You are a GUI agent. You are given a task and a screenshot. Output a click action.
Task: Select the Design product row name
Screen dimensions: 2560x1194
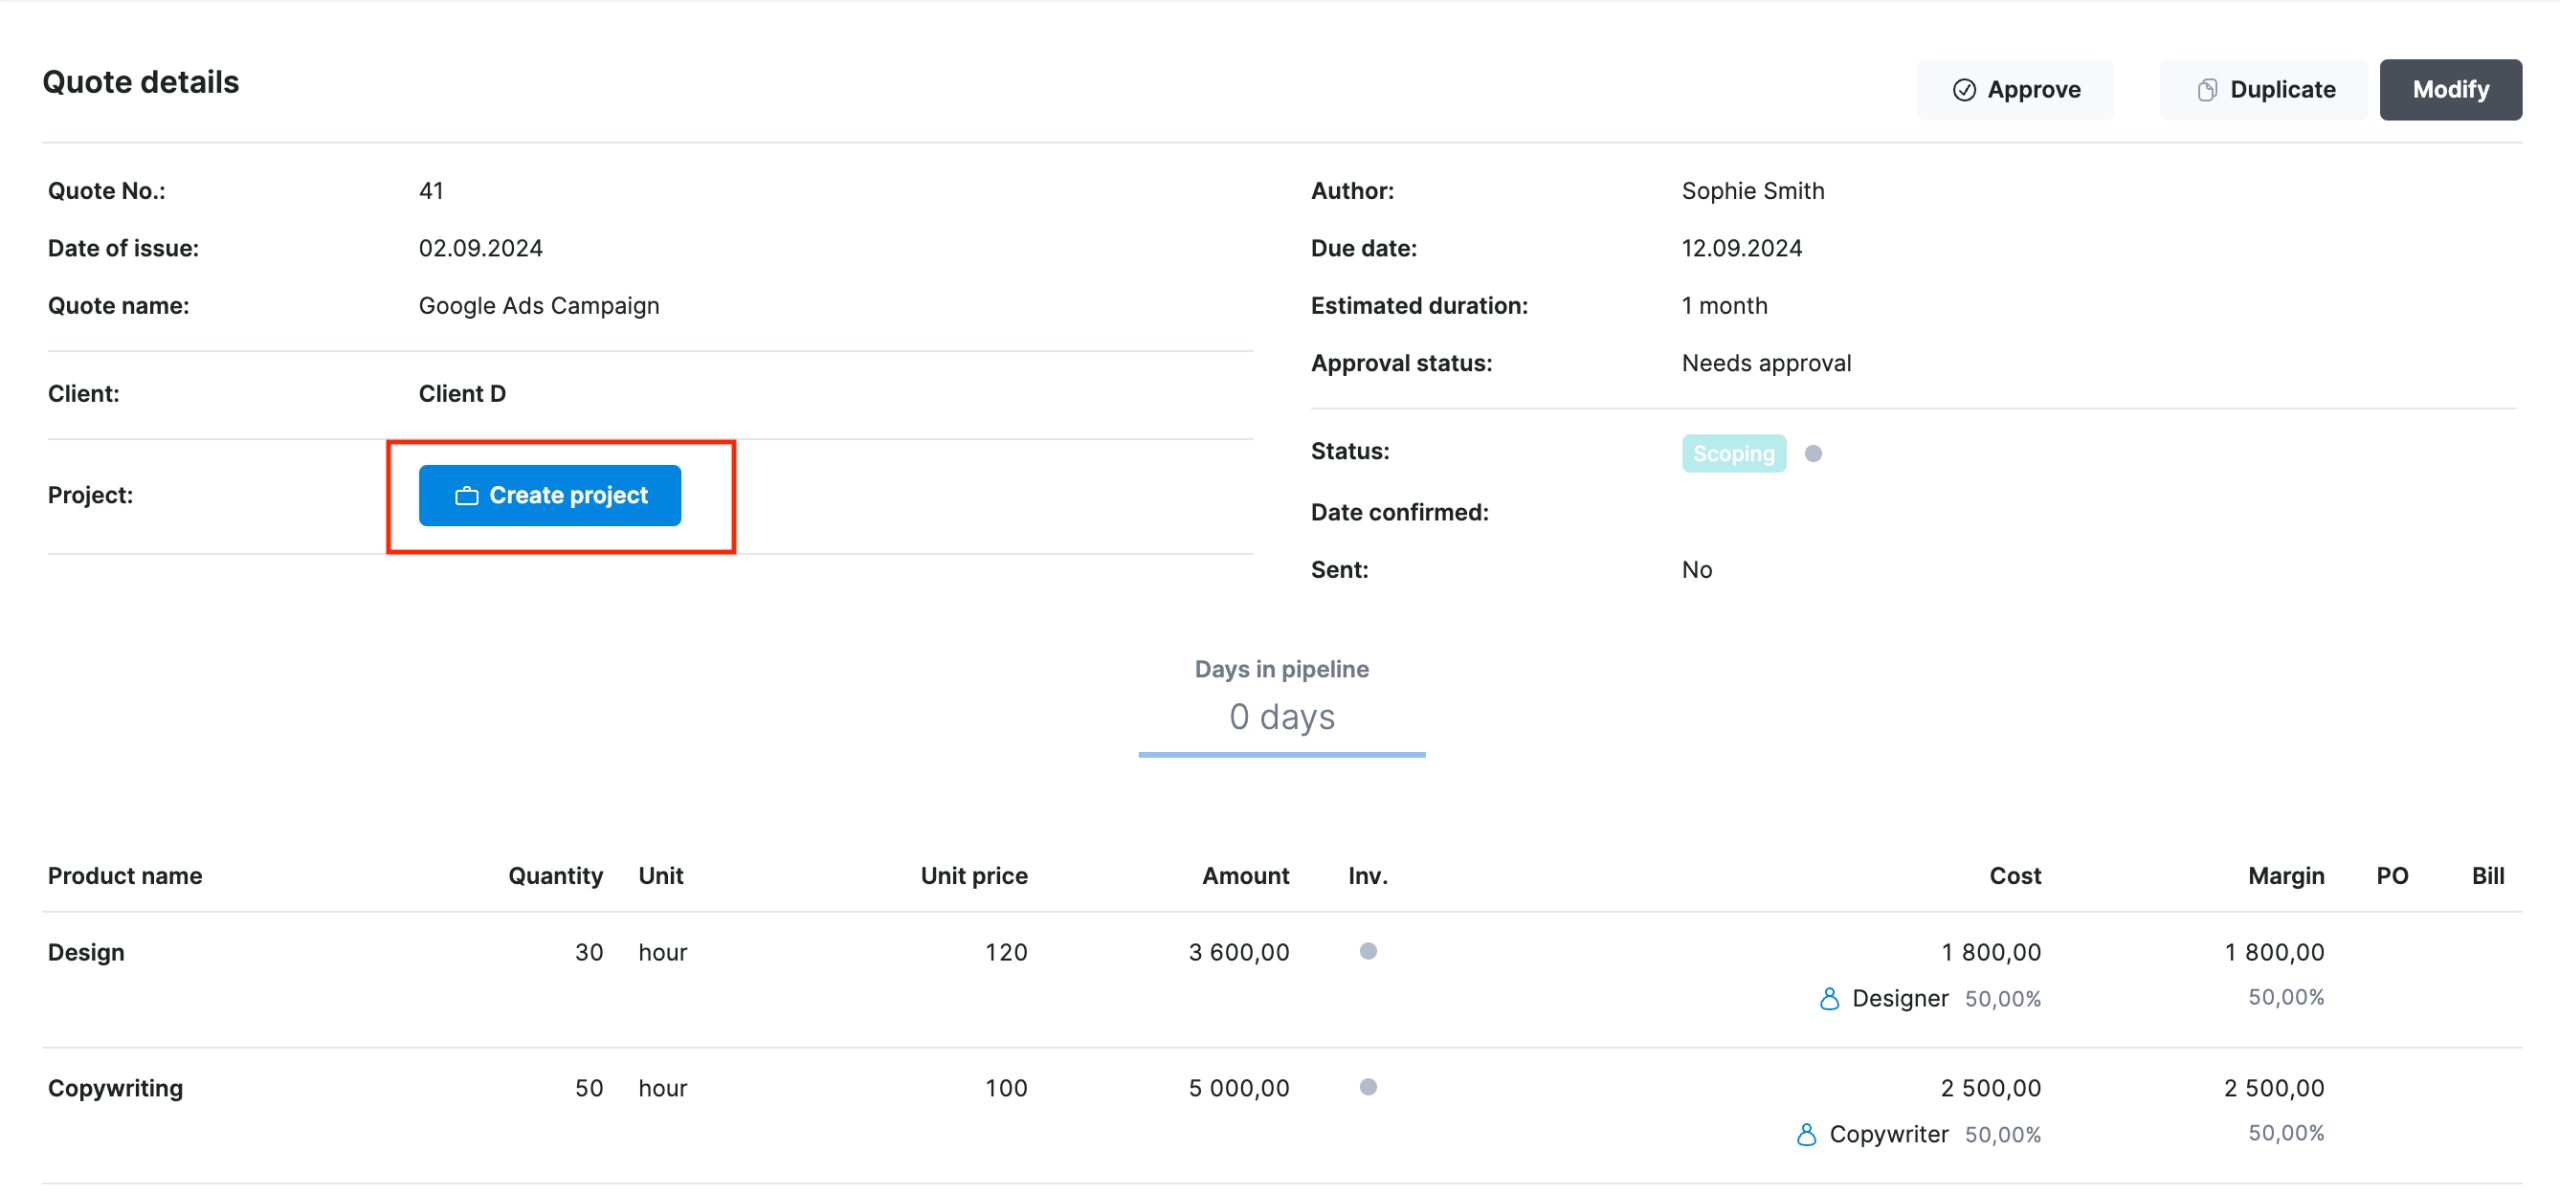pos(86,952)
